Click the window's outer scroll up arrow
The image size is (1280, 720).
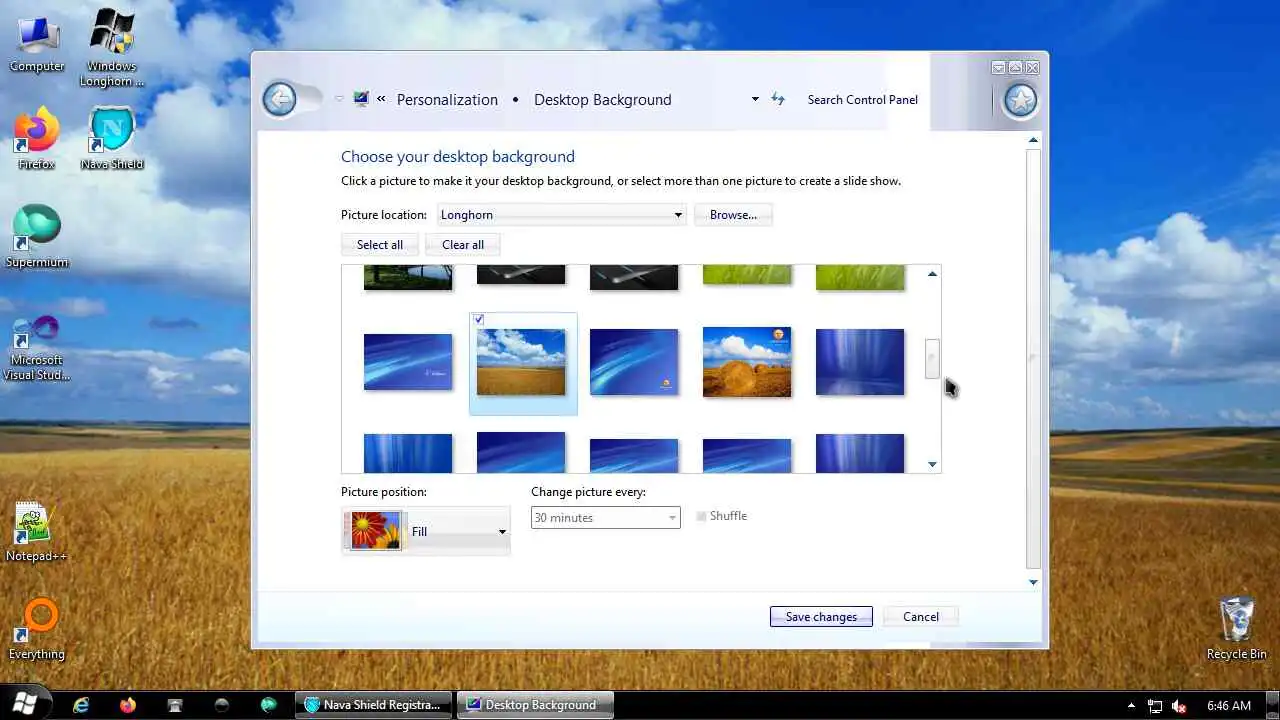pos(1033,140)
